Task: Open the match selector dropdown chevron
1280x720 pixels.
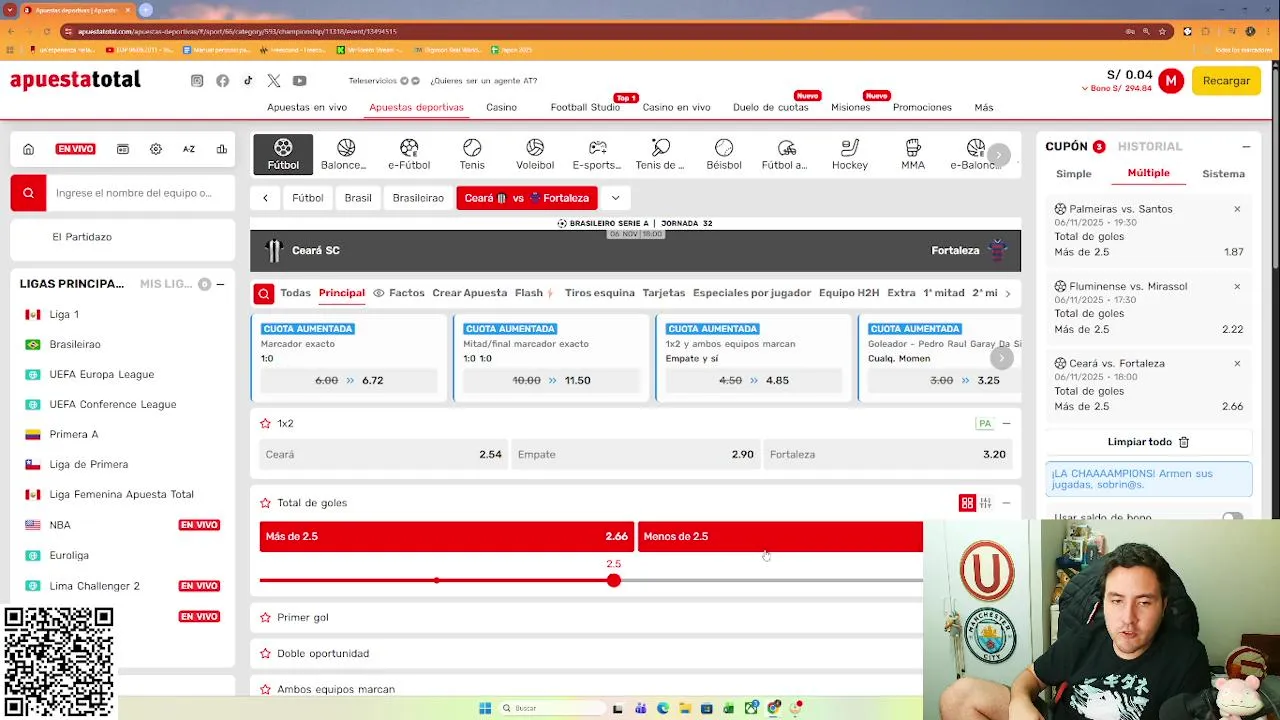Action: click(x=615, y=198)
